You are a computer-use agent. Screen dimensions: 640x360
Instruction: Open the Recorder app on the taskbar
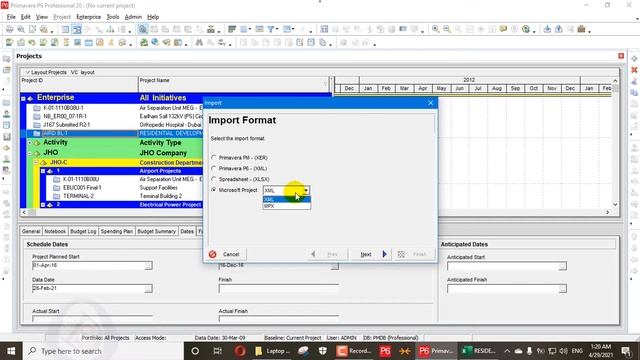(x=353, y=351)
